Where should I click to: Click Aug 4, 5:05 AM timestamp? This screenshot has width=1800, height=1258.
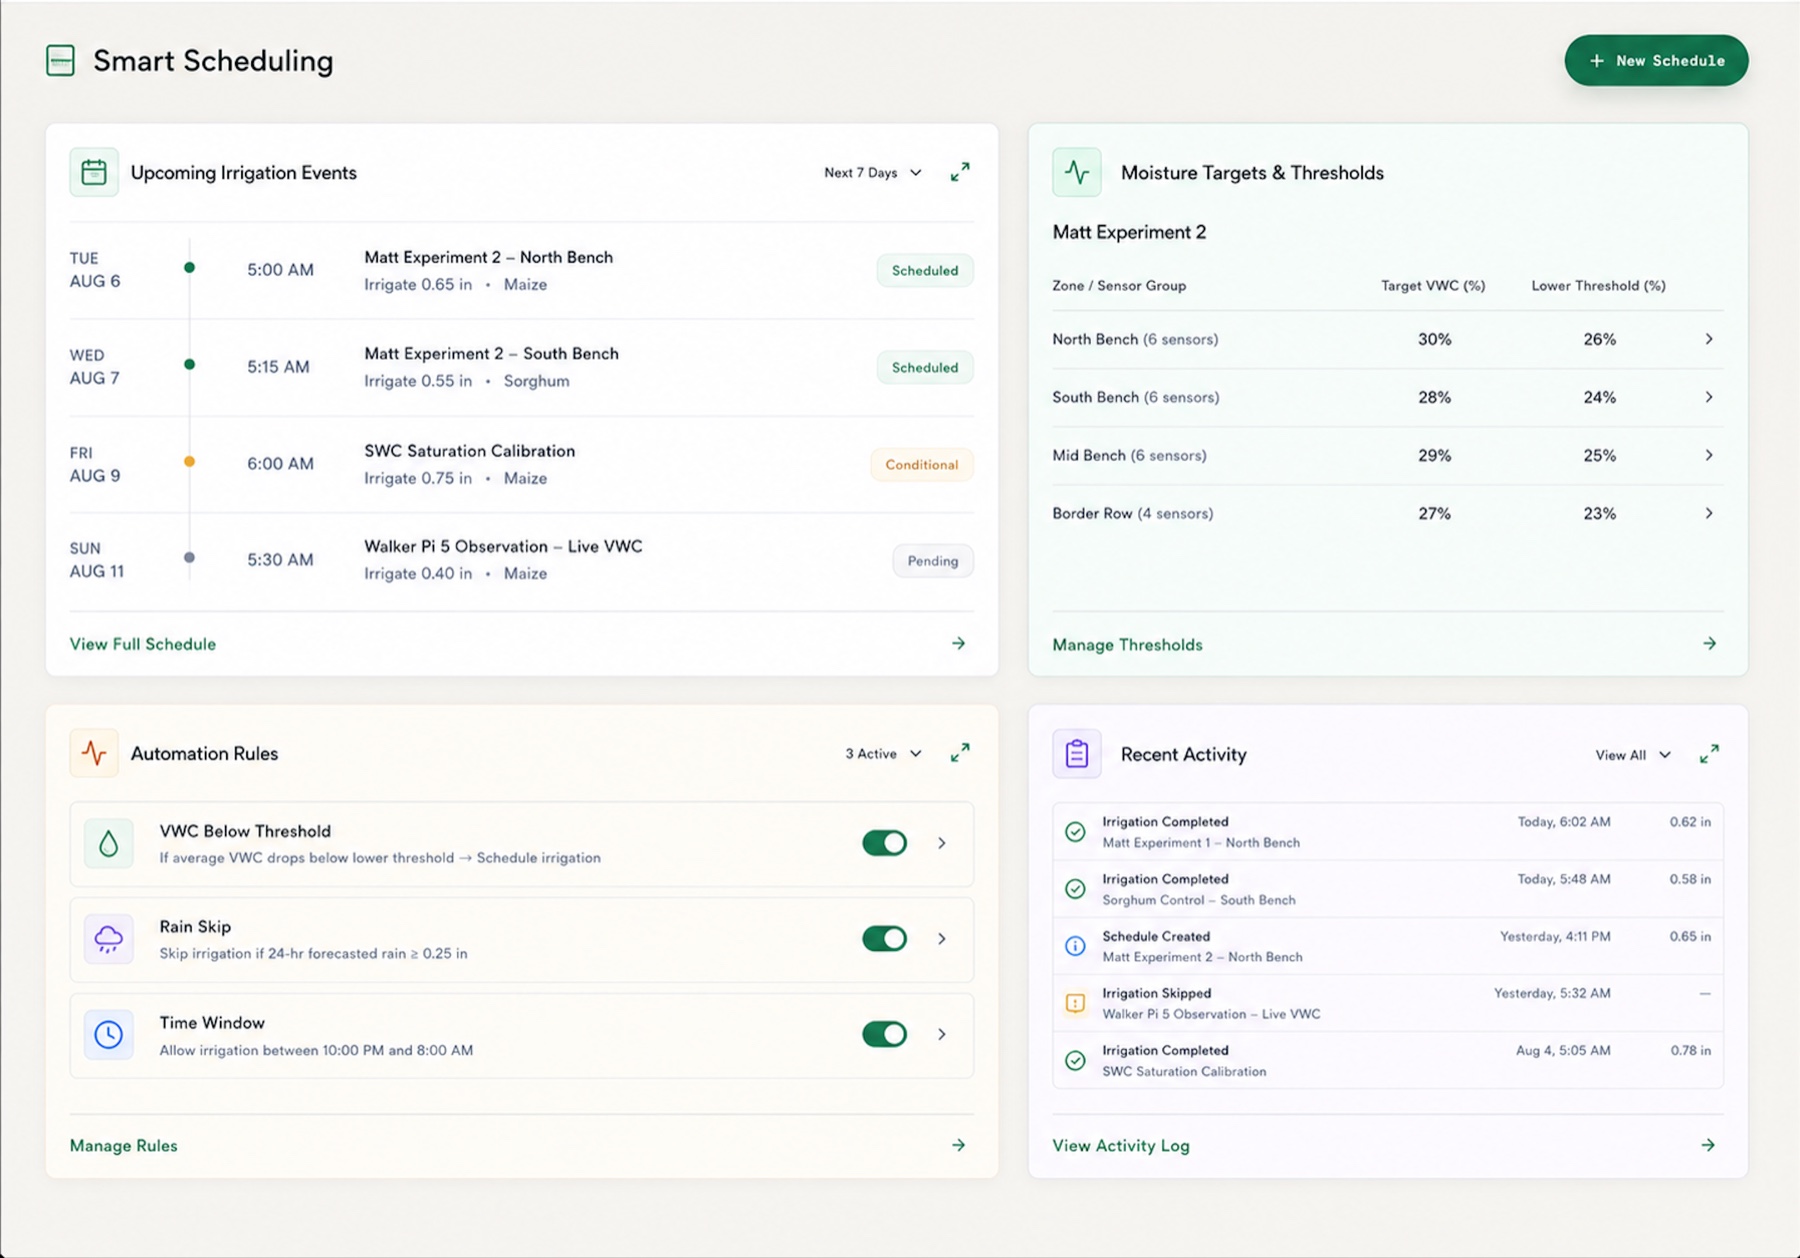click(1563, 1050)
